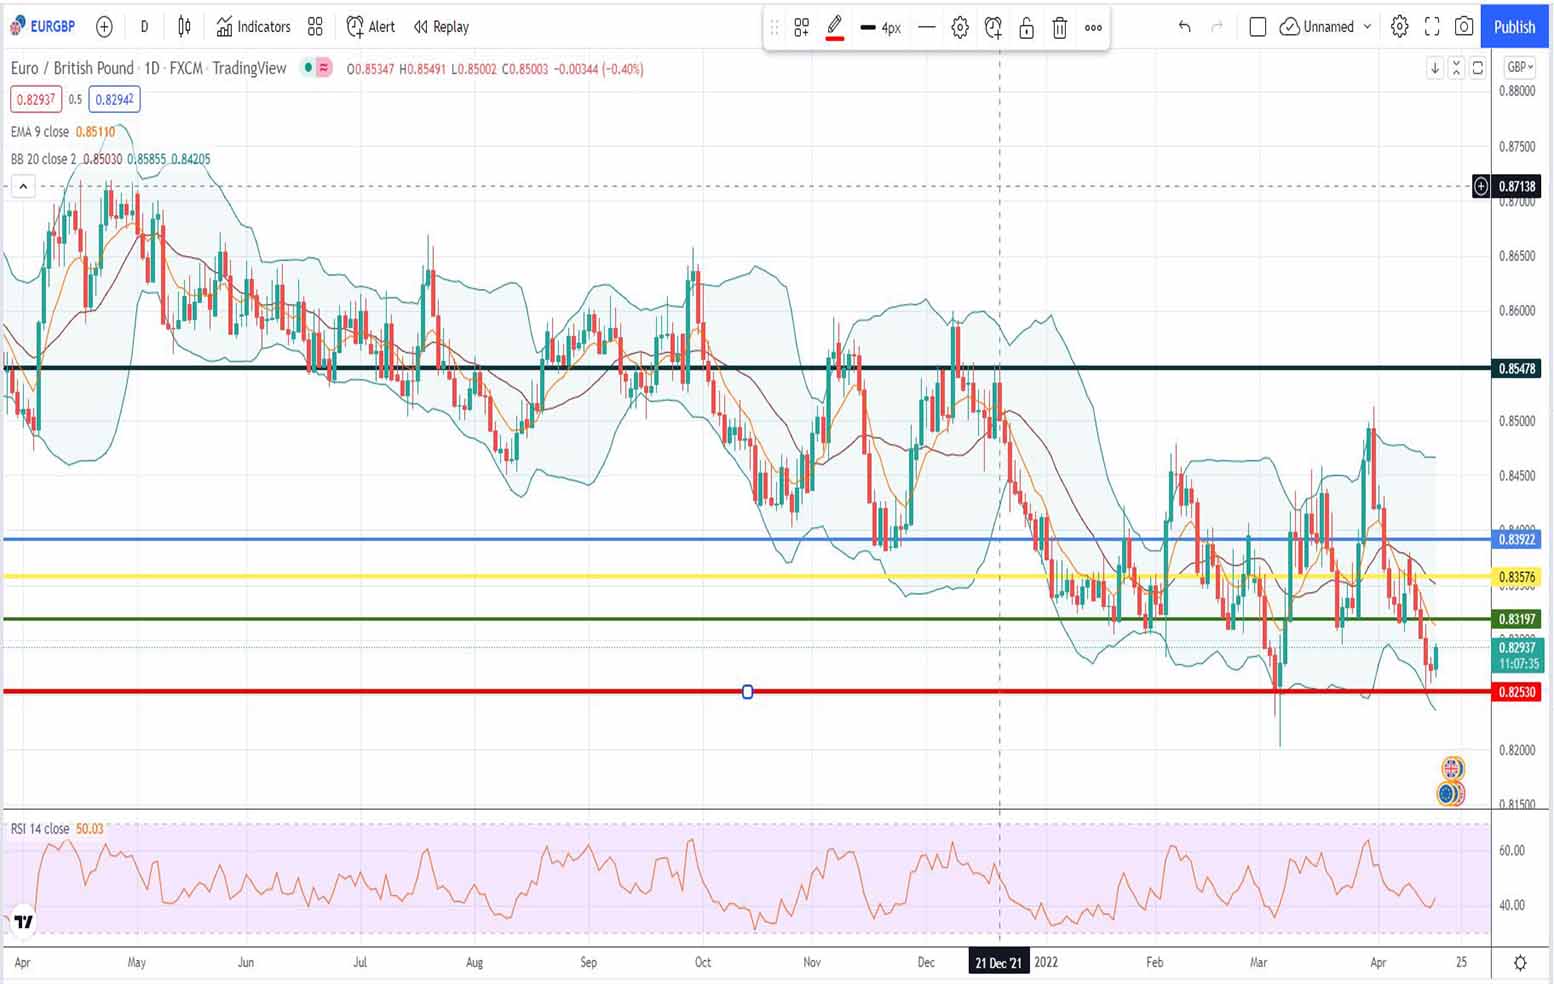Screen dimensions: 1554x984
Task: Open the layout templates grid icon
Action: coord(315,27)
